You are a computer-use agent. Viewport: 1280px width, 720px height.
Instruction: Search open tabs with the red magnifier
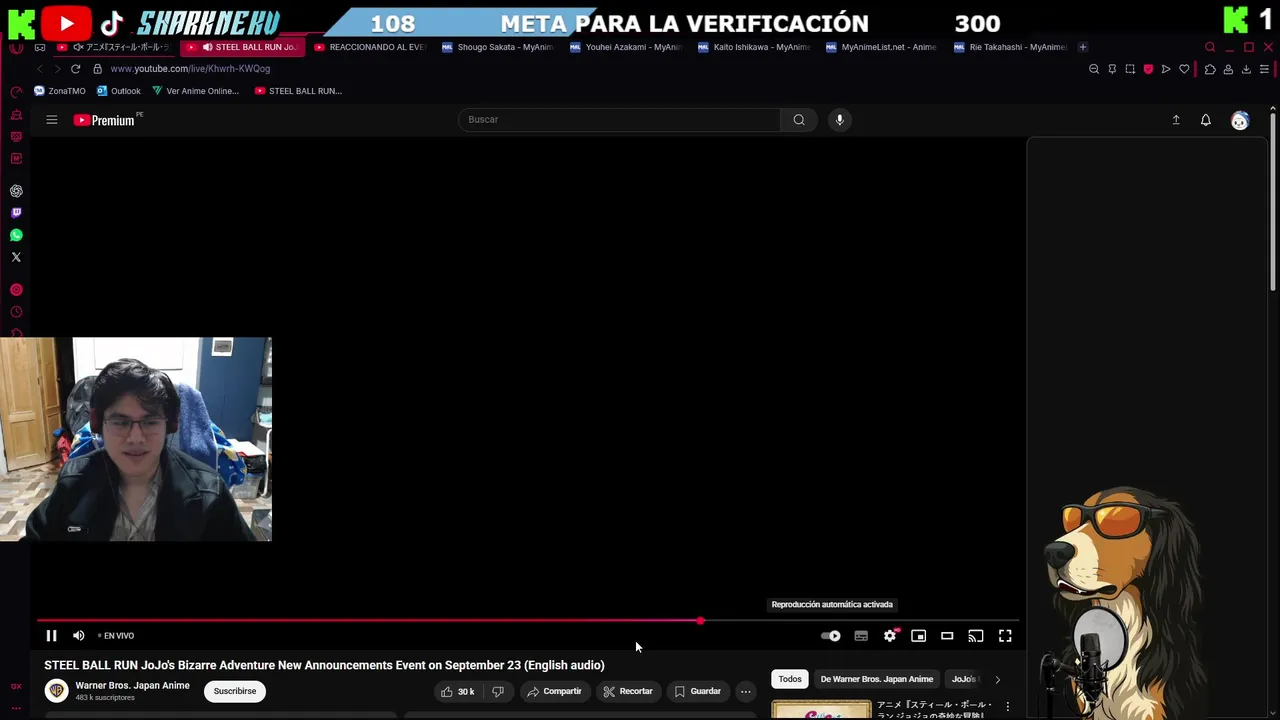1210,47
